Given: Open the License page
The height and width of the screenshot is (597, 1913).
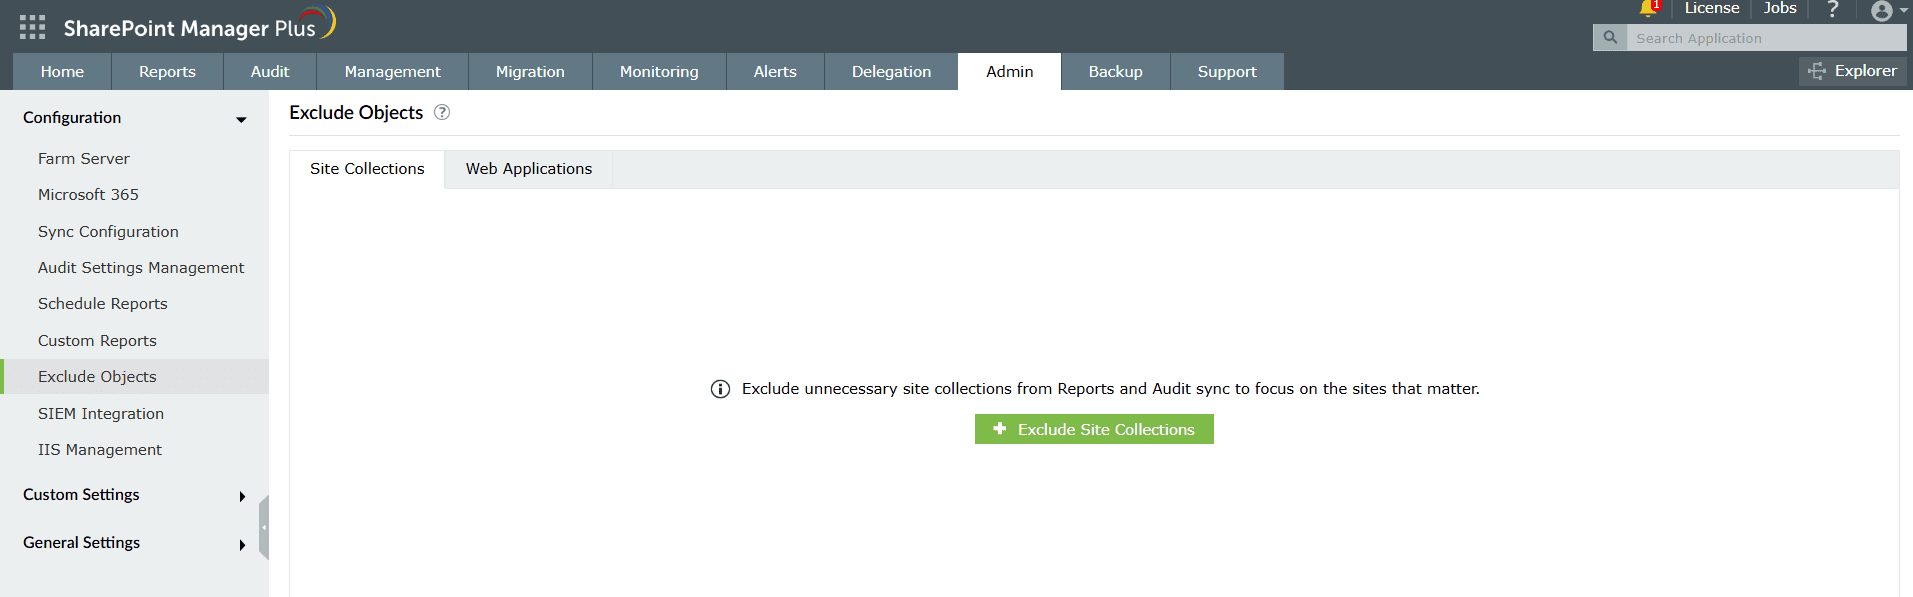Looking at the screenshot, I should pos(1710,8).
